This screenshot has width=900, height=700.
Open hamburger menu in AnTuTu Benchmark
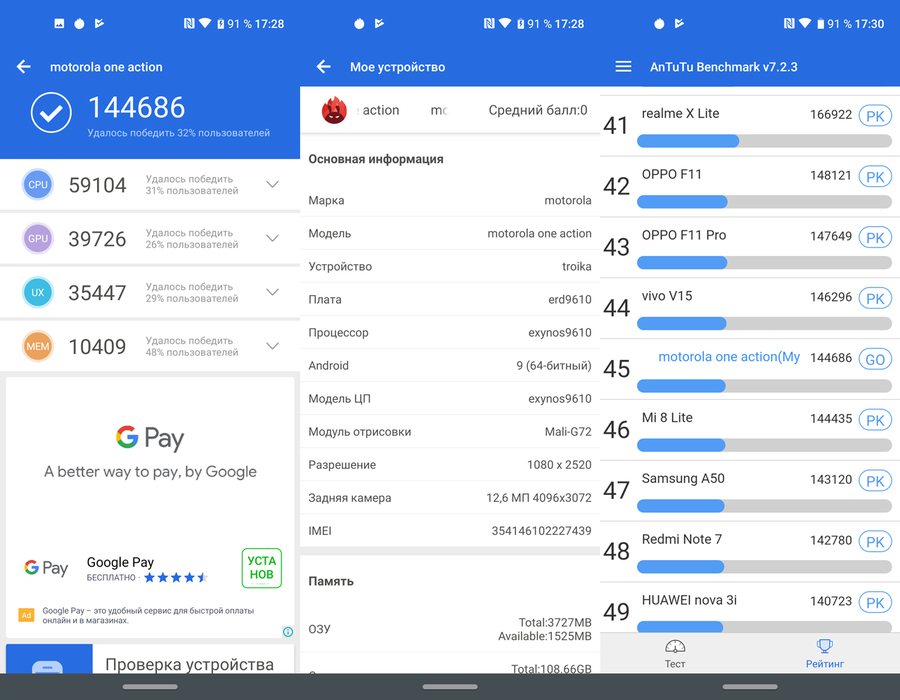623,67
